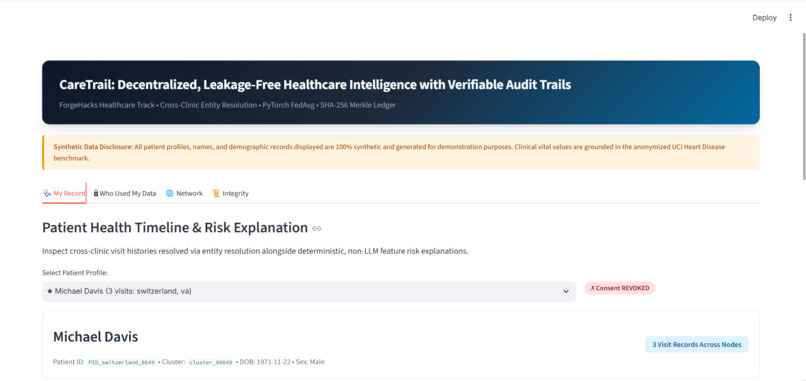Viewport: 806px width, 381px height.
Task: Click the DOB: 1971-11-22 text
Action: point(264,362)
